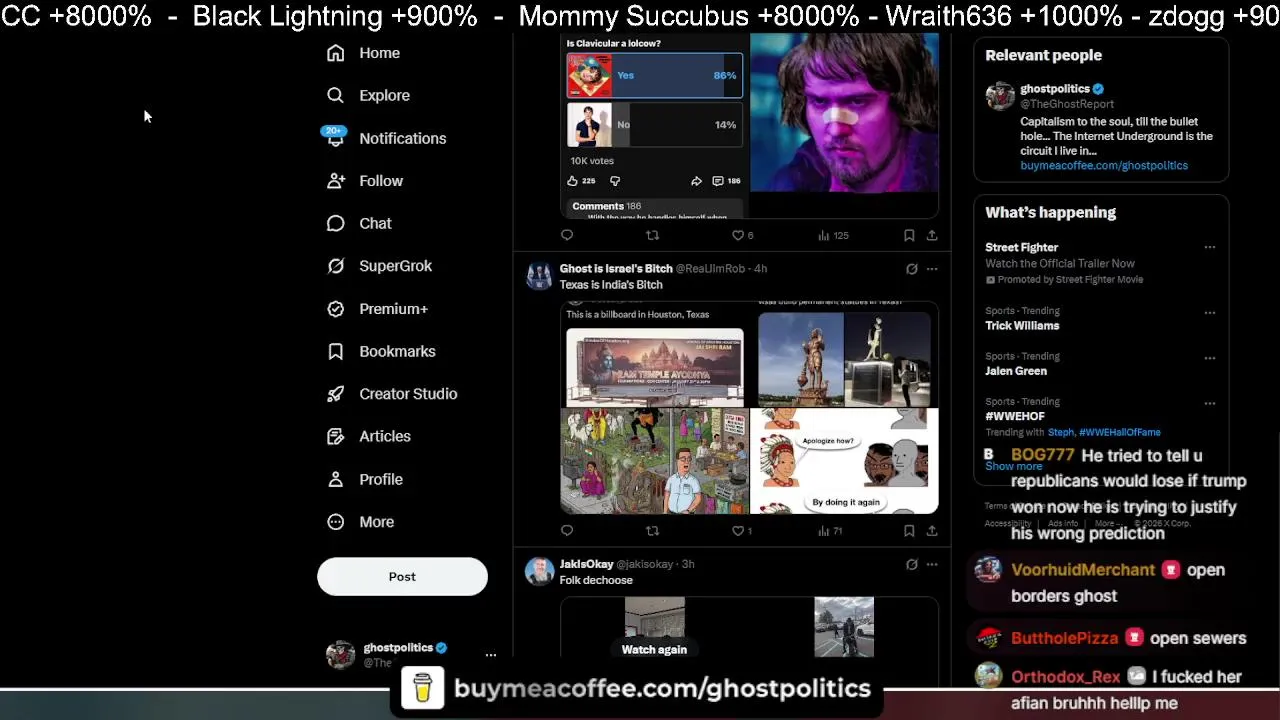Click the ghostpolitics account avatar at bottom
The width and height of the screenshot is (1280, 720).
pos(340,654)
